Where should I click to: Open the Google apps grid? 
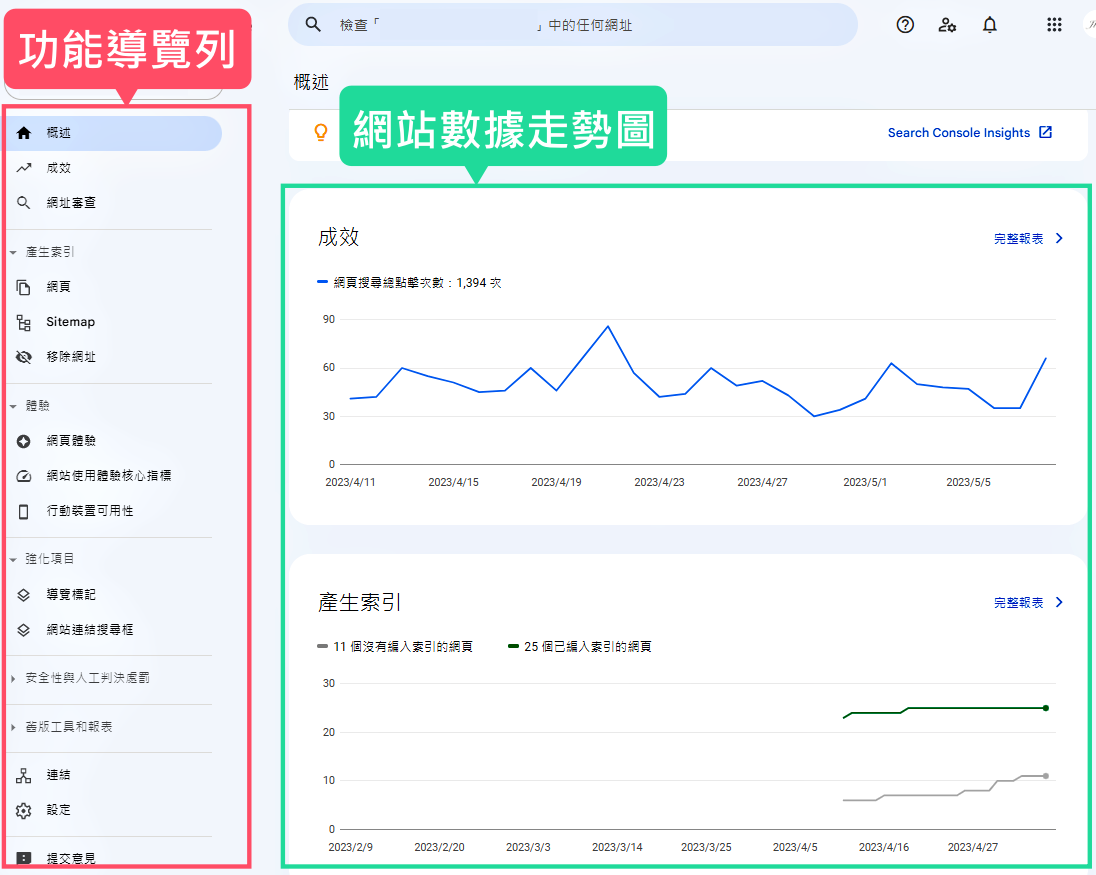coord(1054,25)
